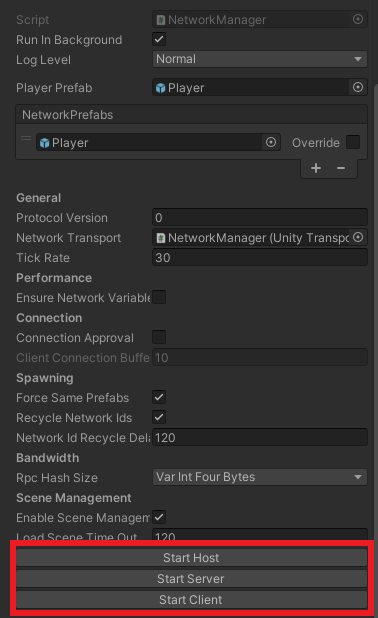Click the General section heading
This screenshot has width=378, height=618.
click(x=39, y=198)
